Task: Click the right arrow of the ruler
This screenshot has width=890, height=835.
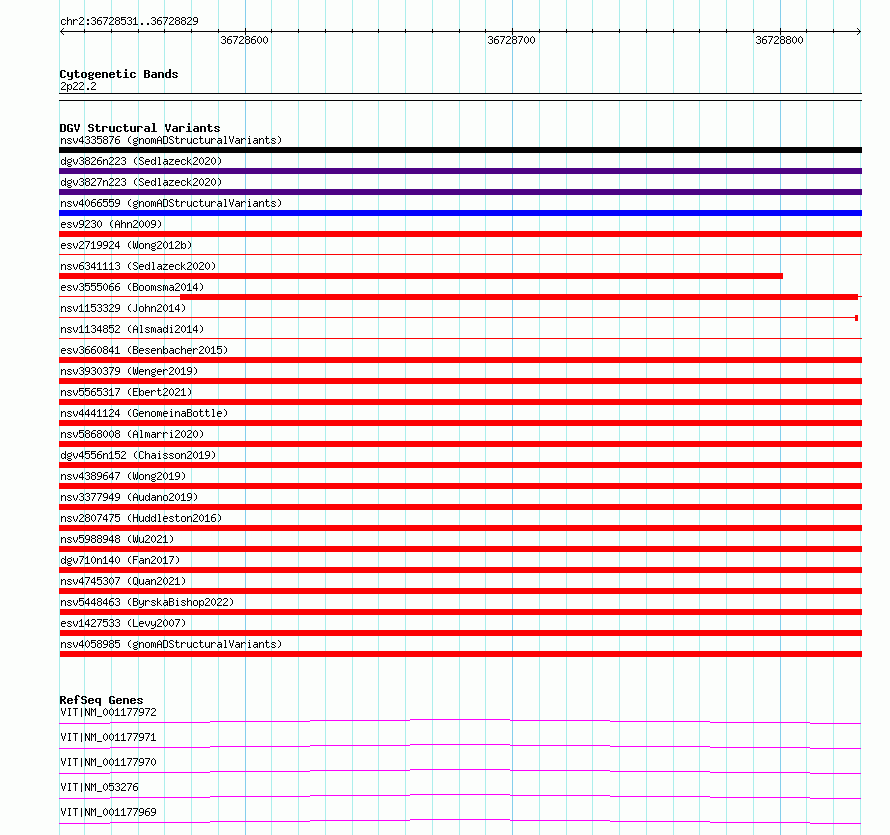Action: coord(859,32)
